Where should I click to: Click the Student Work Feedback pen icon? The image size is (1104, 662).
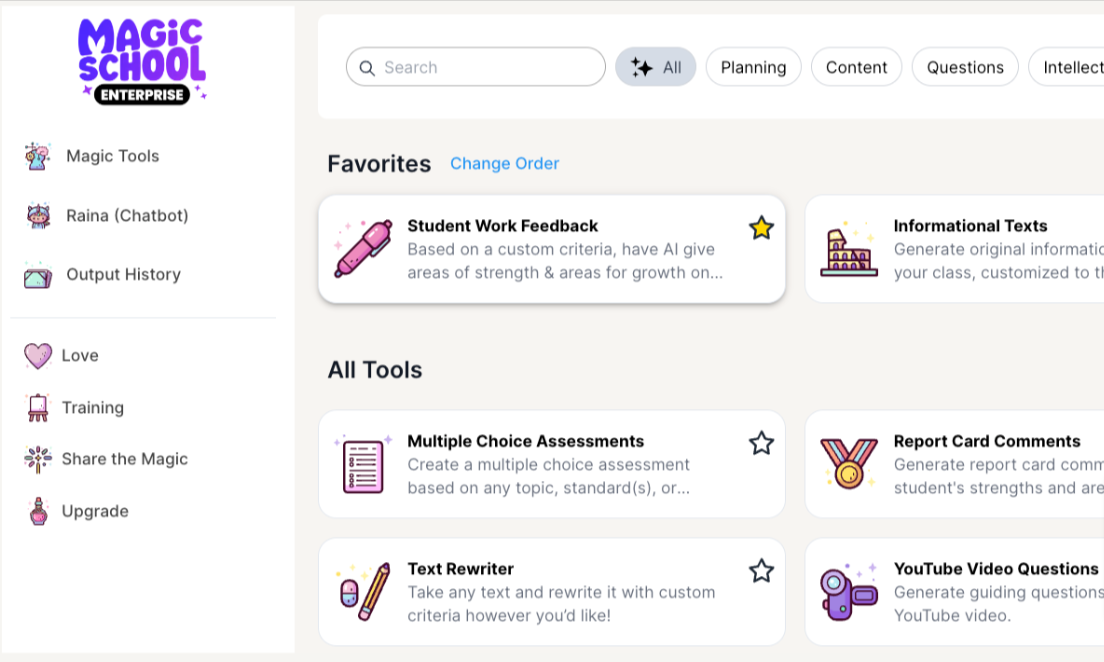tap(362, 249)
